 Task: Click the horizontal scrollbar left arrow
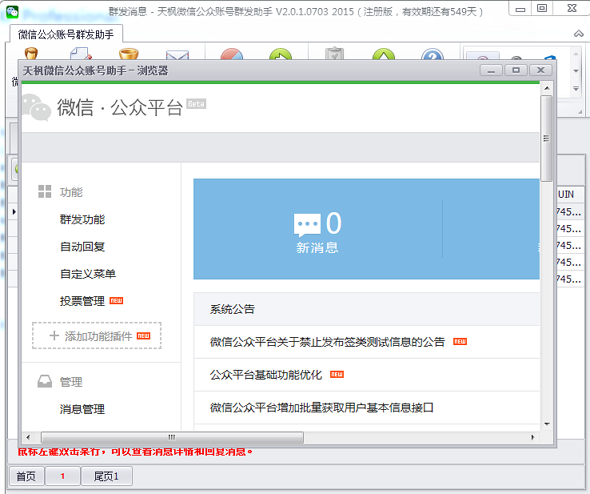tap(28, 437)
